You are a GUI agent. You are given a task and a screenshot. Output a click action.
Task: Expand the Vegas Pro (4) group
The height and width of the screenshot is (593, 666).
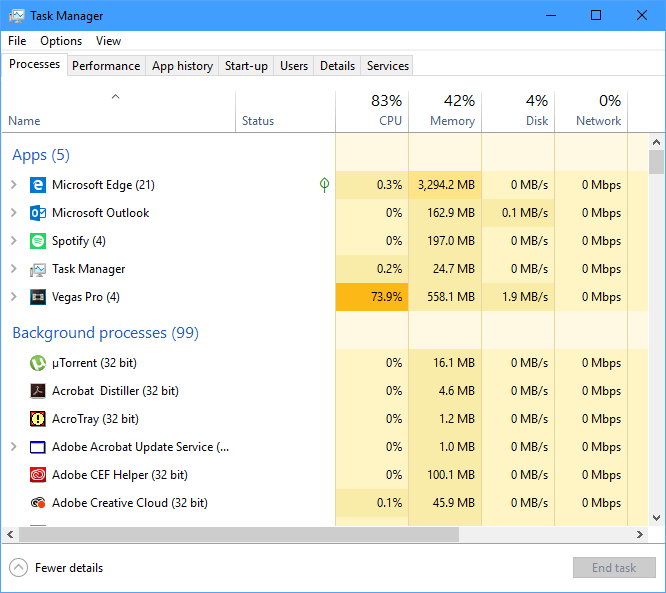click(14, 297)
